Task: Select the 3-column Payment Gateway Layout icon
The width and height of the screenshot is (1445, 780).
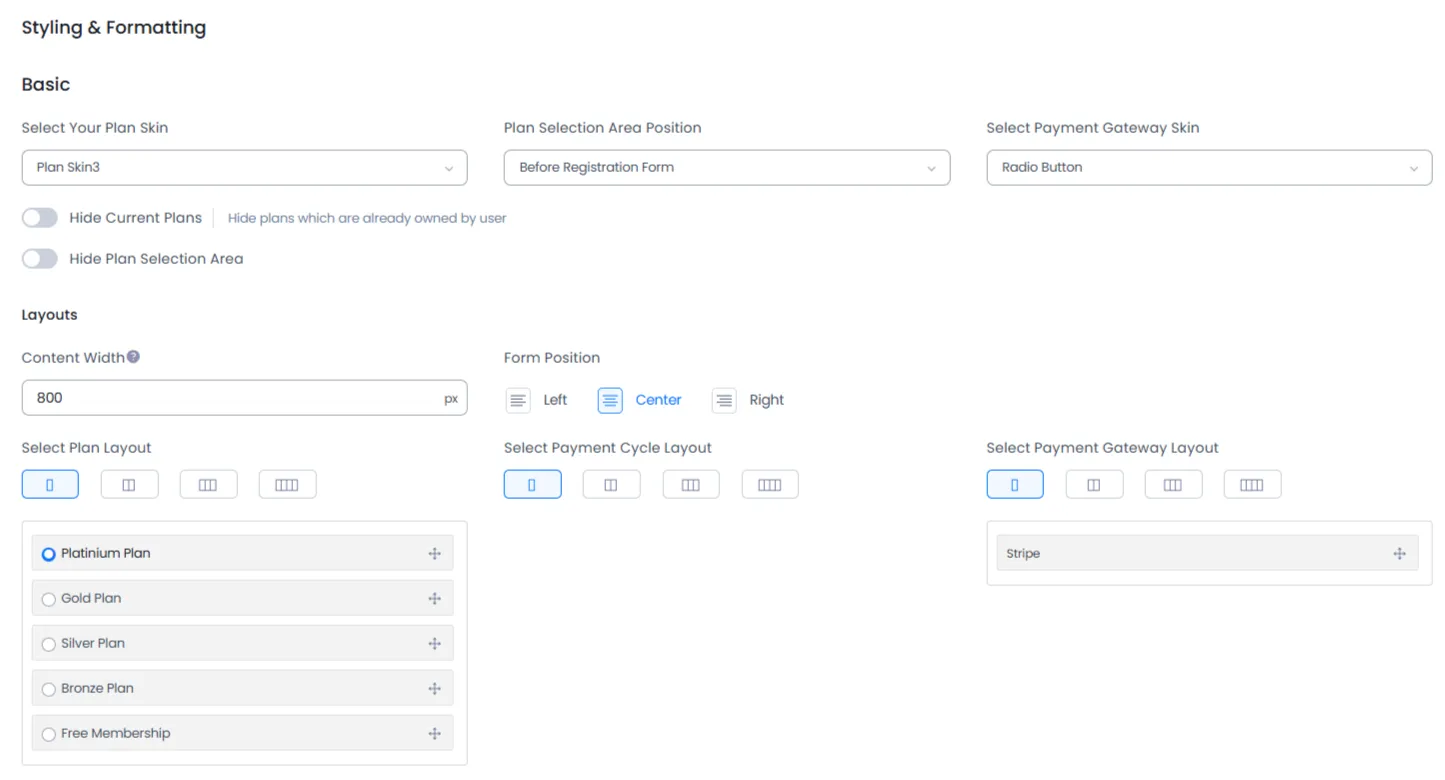Action: click(1173, 484)
